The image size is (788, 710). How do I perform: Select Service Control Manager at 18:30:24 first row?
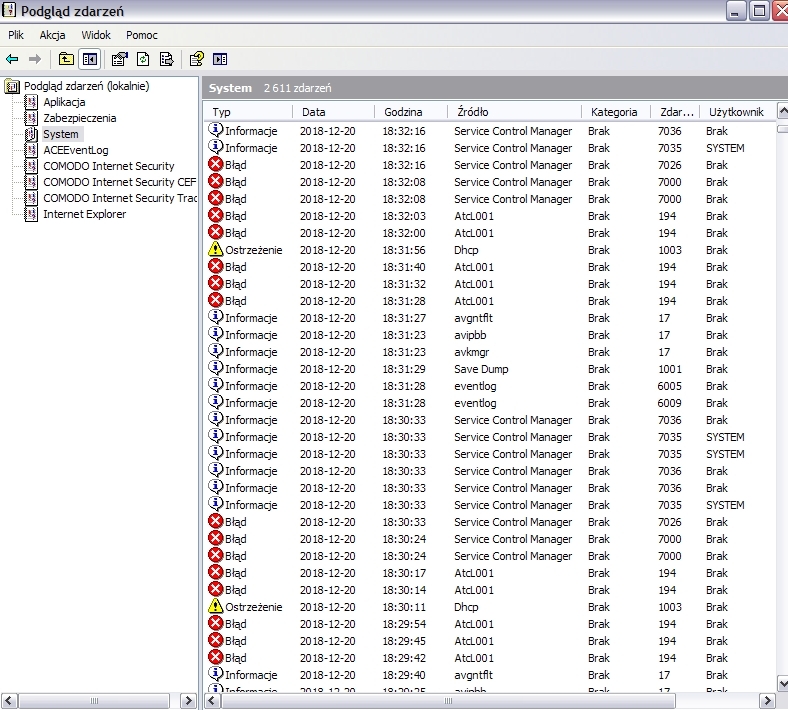tap(513, 539)
